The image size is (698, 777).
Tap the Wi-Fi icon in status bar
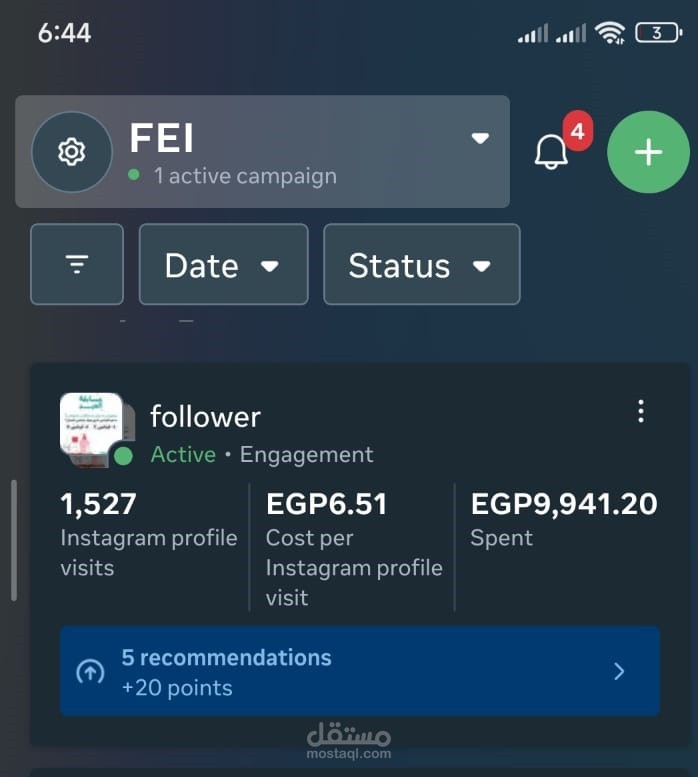tap(609, 33)
